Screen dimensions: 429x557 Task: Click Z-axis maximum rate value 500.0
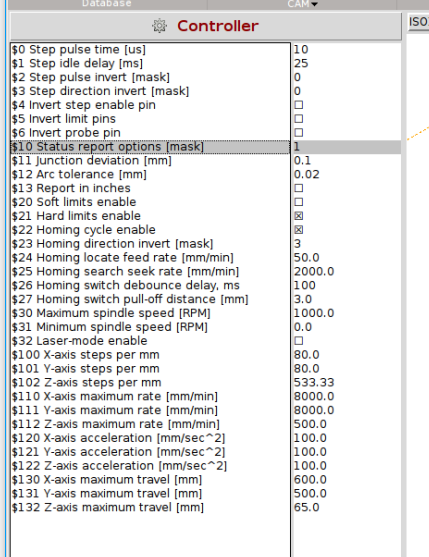click(x=310, y=424)
